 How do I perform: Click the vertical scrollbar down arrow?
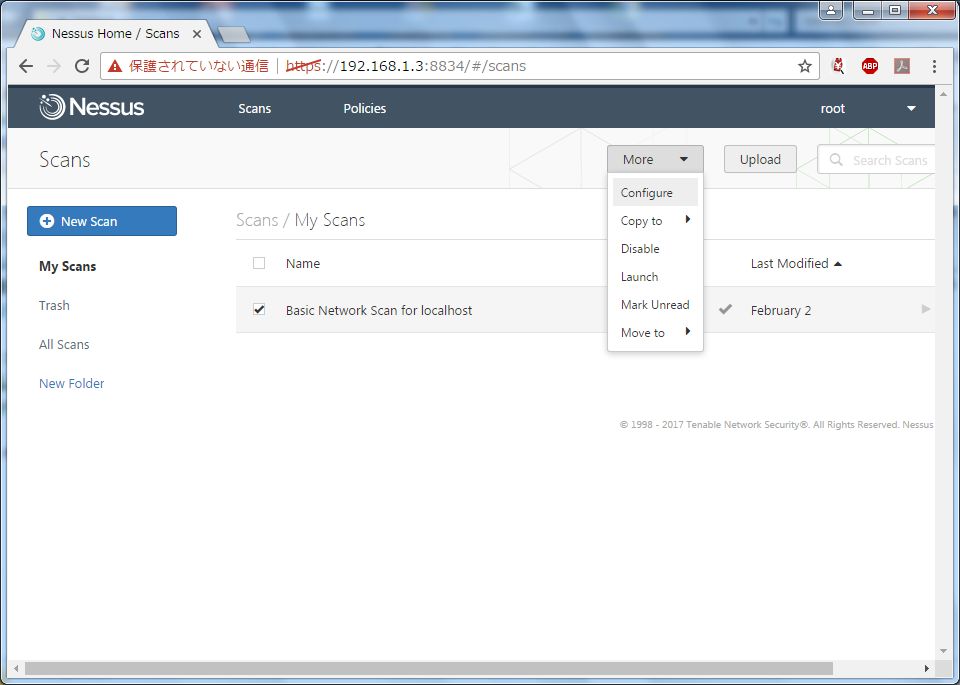943,651
